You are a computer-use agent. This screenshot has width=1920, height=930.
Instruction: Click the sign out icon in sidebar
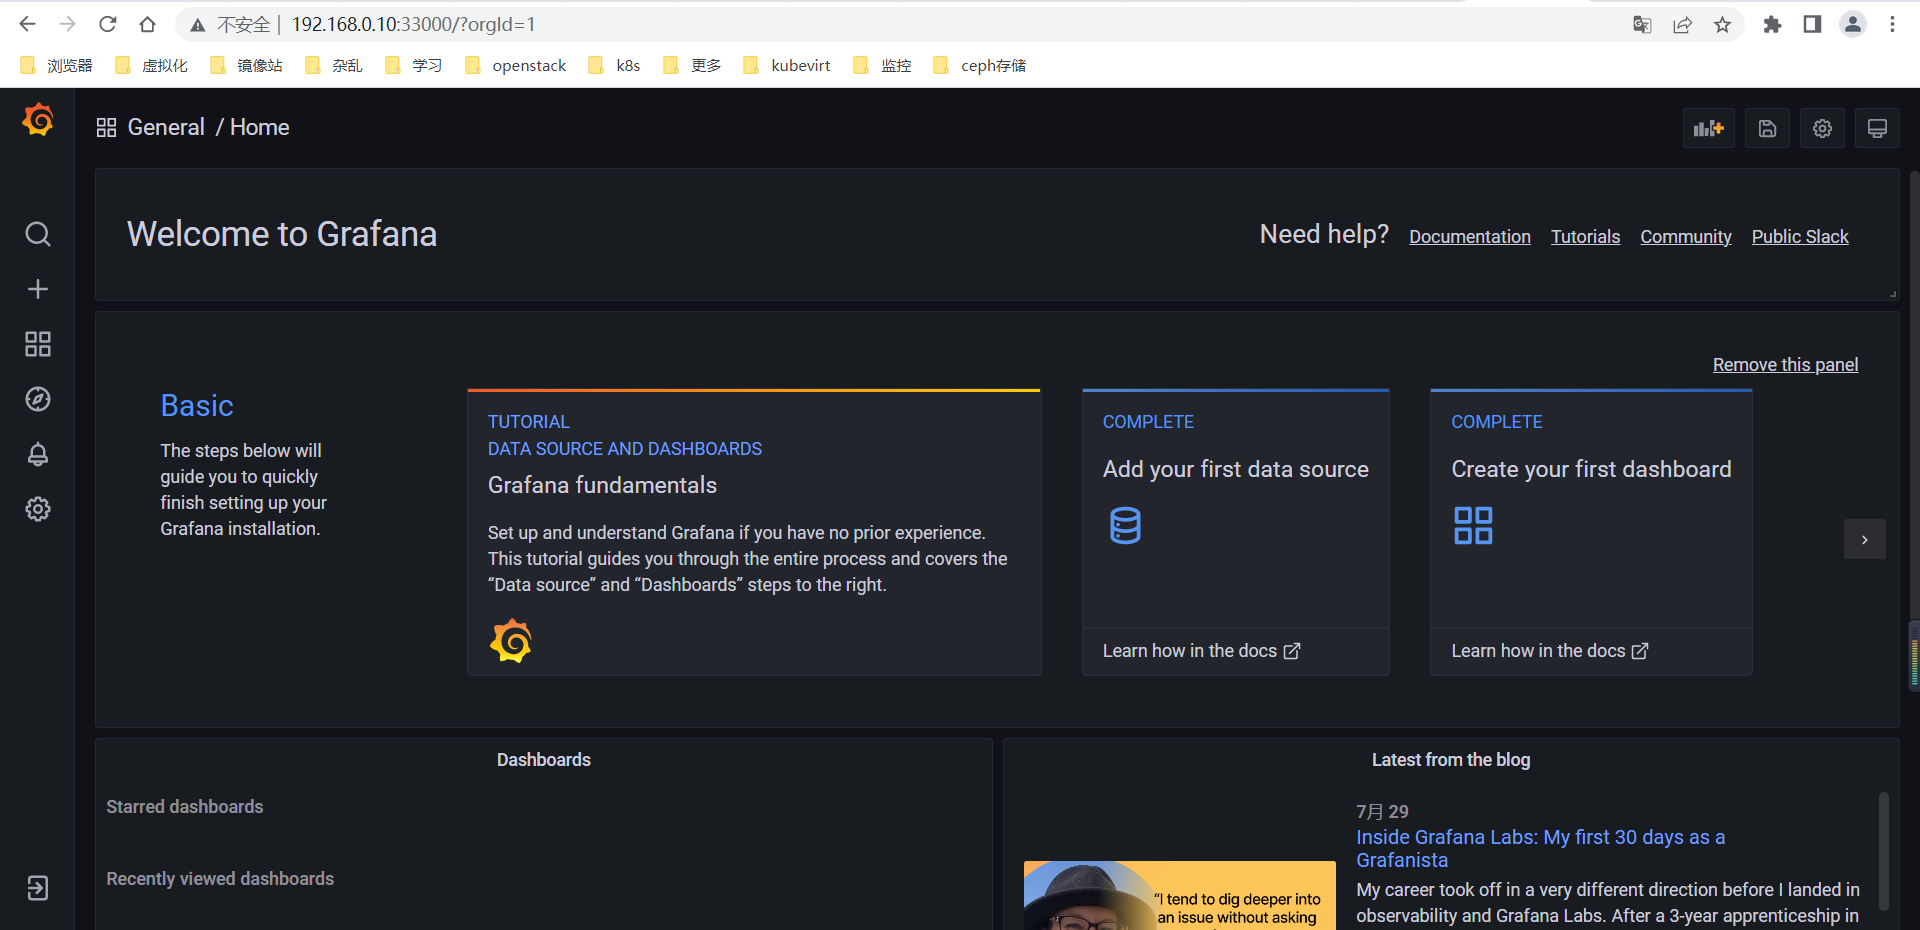pos(38,888)
